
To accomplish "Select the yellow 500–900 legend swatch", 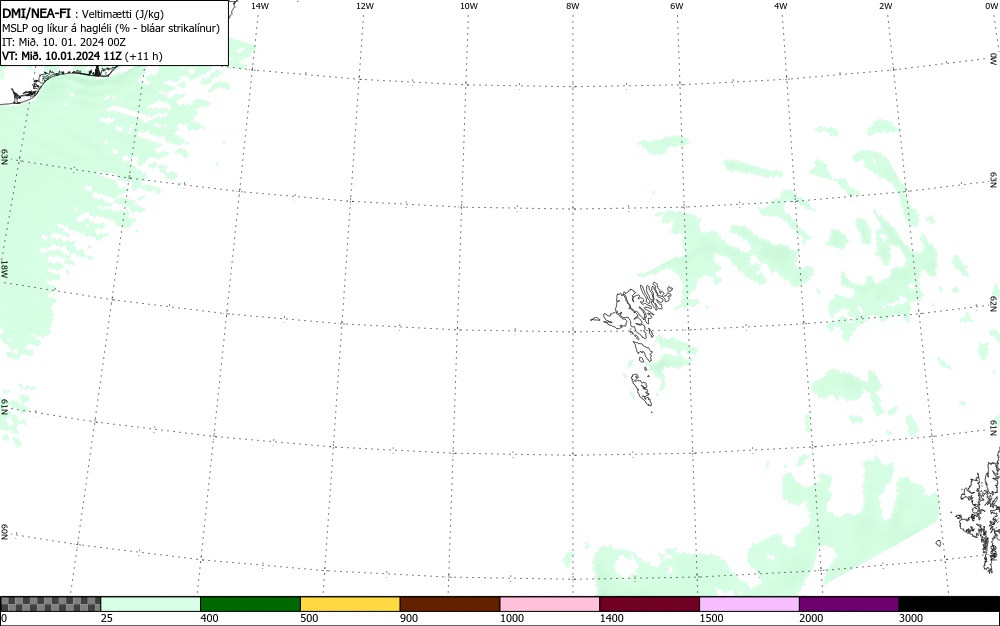I will (350, 604).
